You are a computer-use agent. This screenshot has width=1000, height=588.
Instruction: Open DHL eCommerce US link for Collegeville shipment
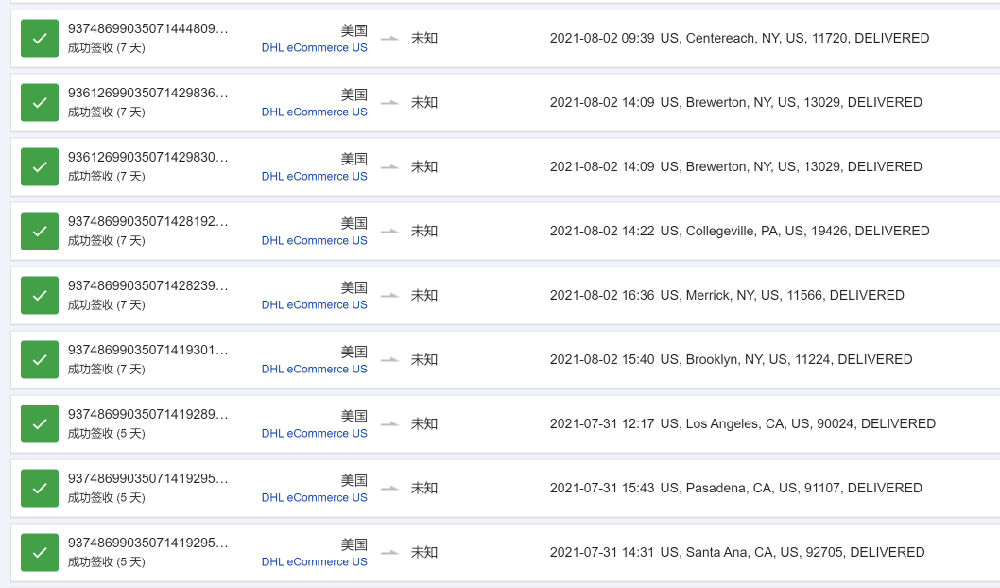click(314, 240)
